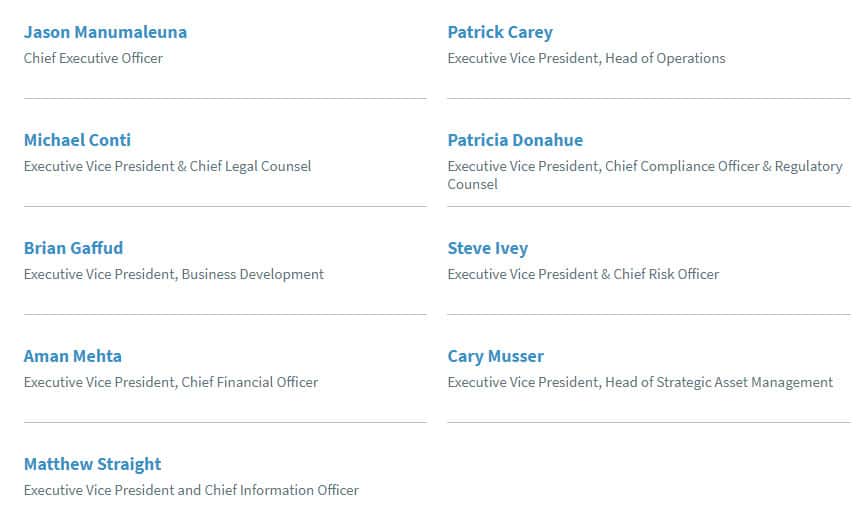Click Matthew Straight's name link
Viewport: 864px width, 525px height.
click(x=92, y=464)
